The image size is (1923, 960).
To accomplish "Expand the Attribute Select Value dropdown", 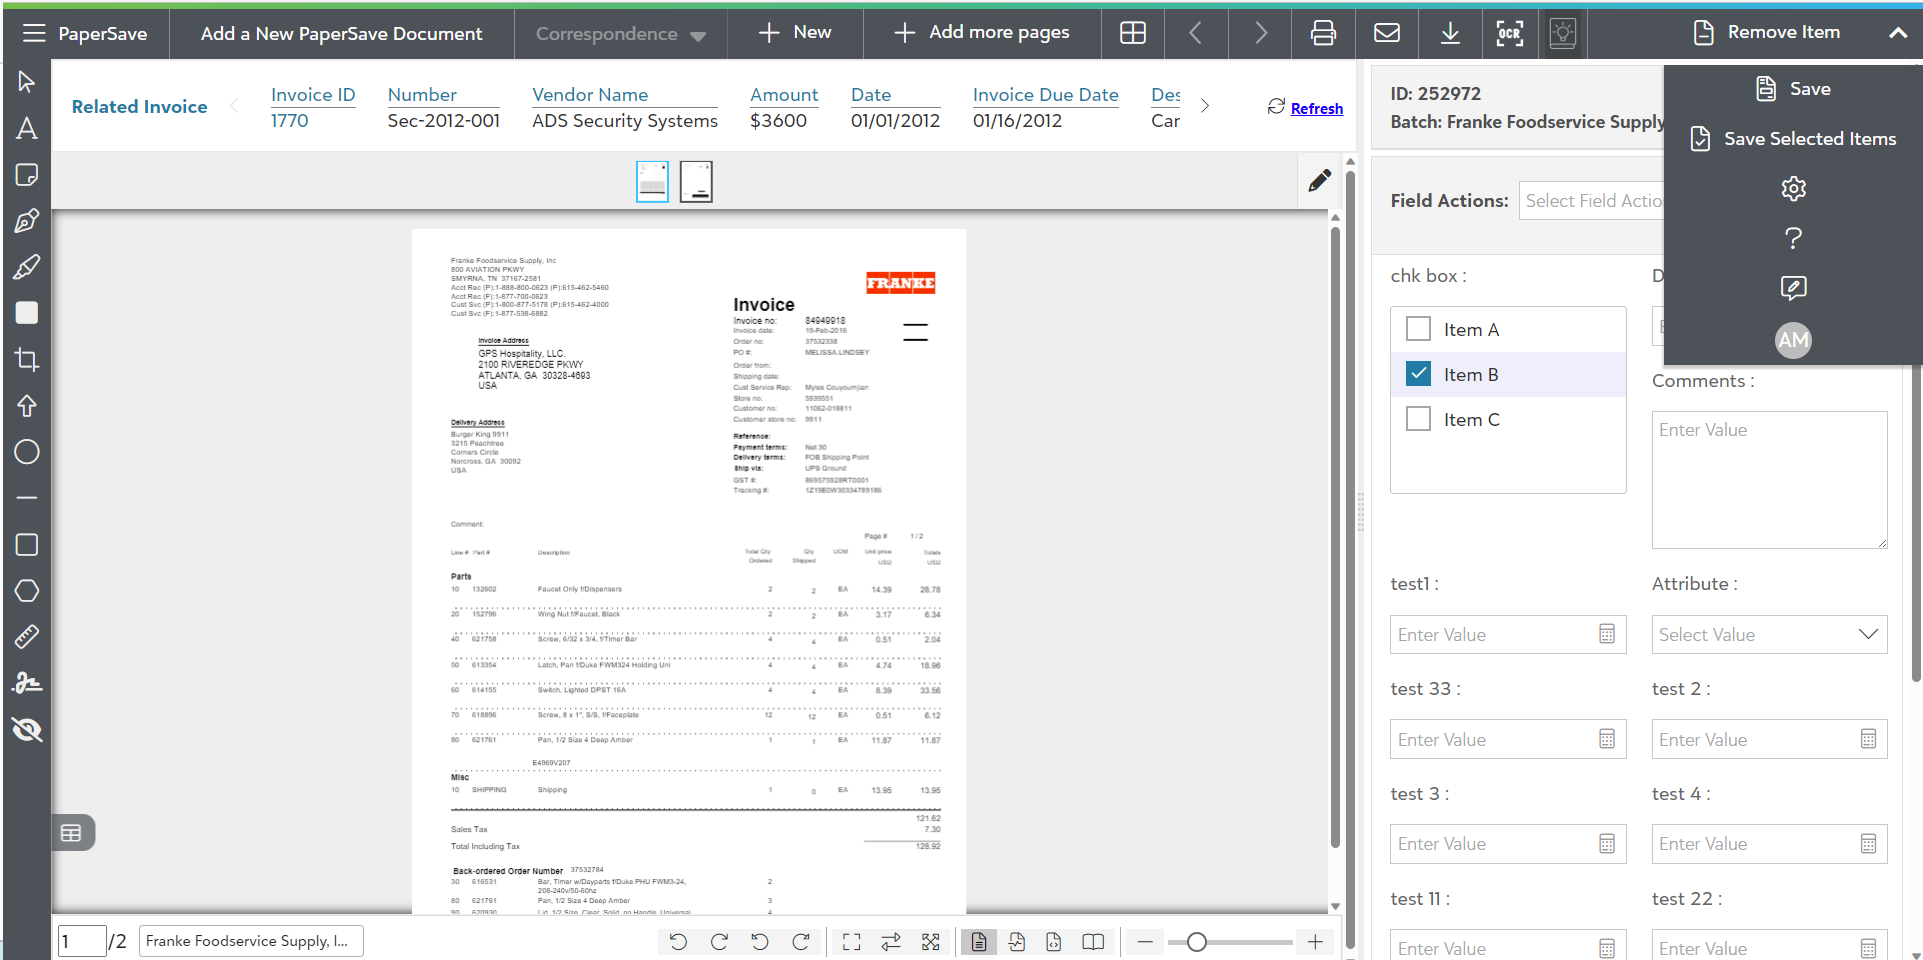I will click(1768, 635).
